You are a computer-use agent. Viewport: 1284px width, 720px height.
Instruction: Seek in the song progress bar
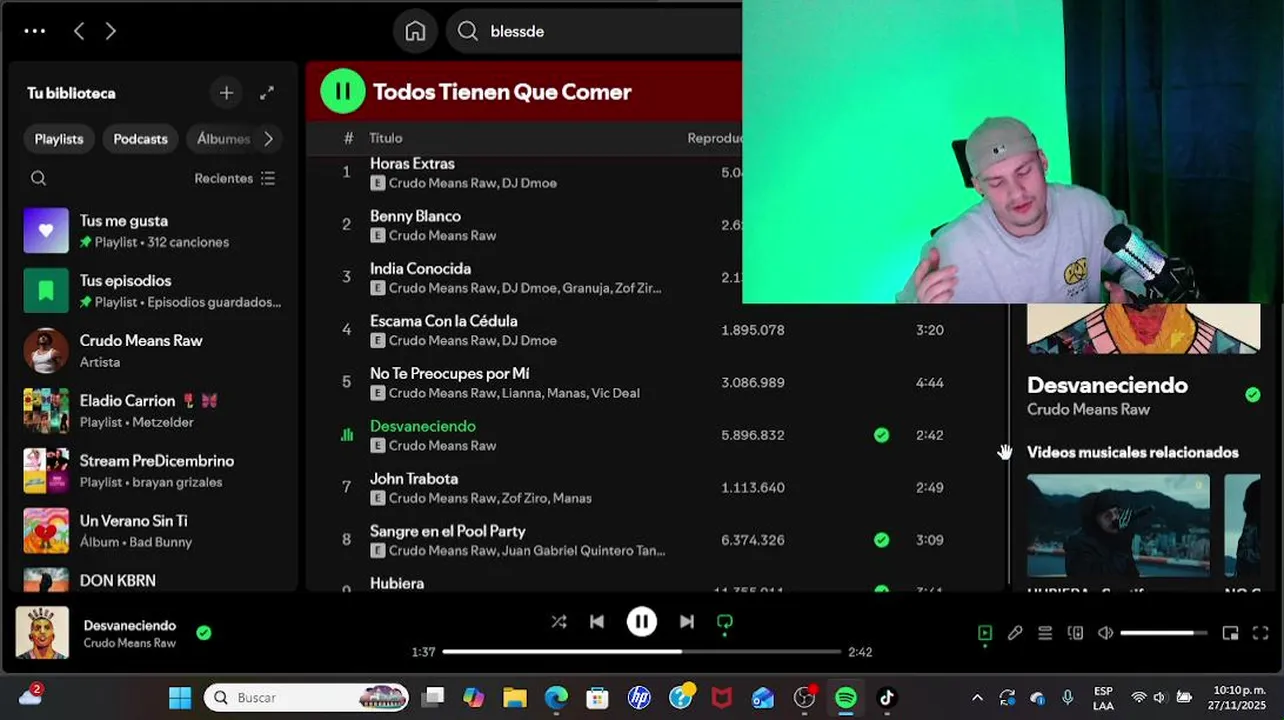[x=642, y=652]
